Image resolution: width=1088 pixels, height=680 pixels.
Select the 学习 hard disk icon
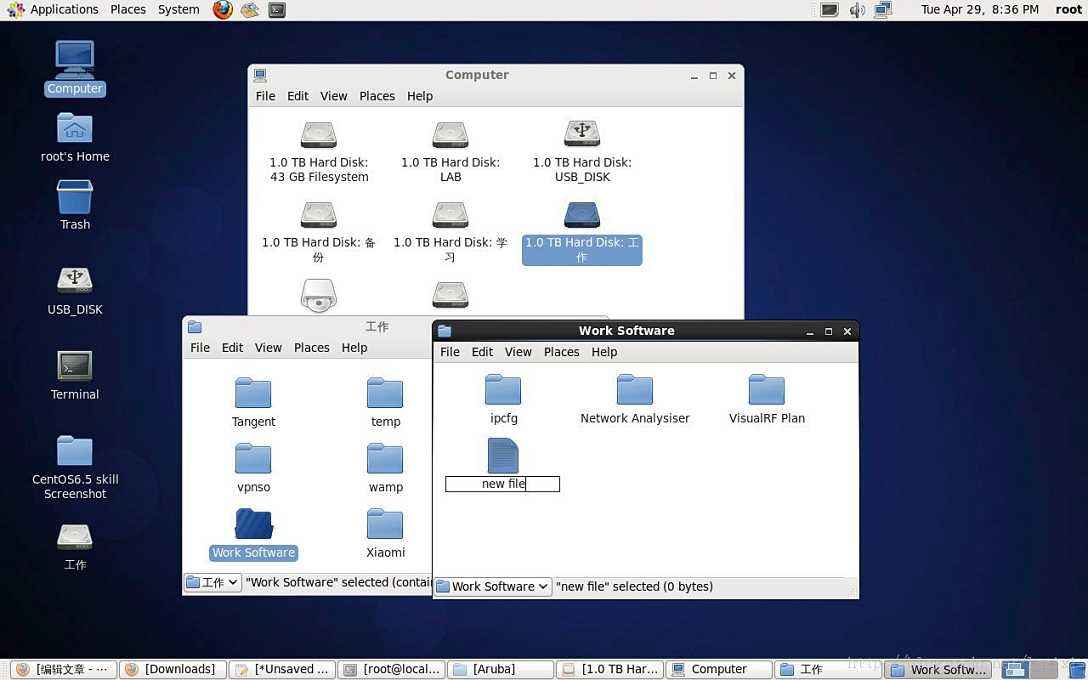(450, 232)
